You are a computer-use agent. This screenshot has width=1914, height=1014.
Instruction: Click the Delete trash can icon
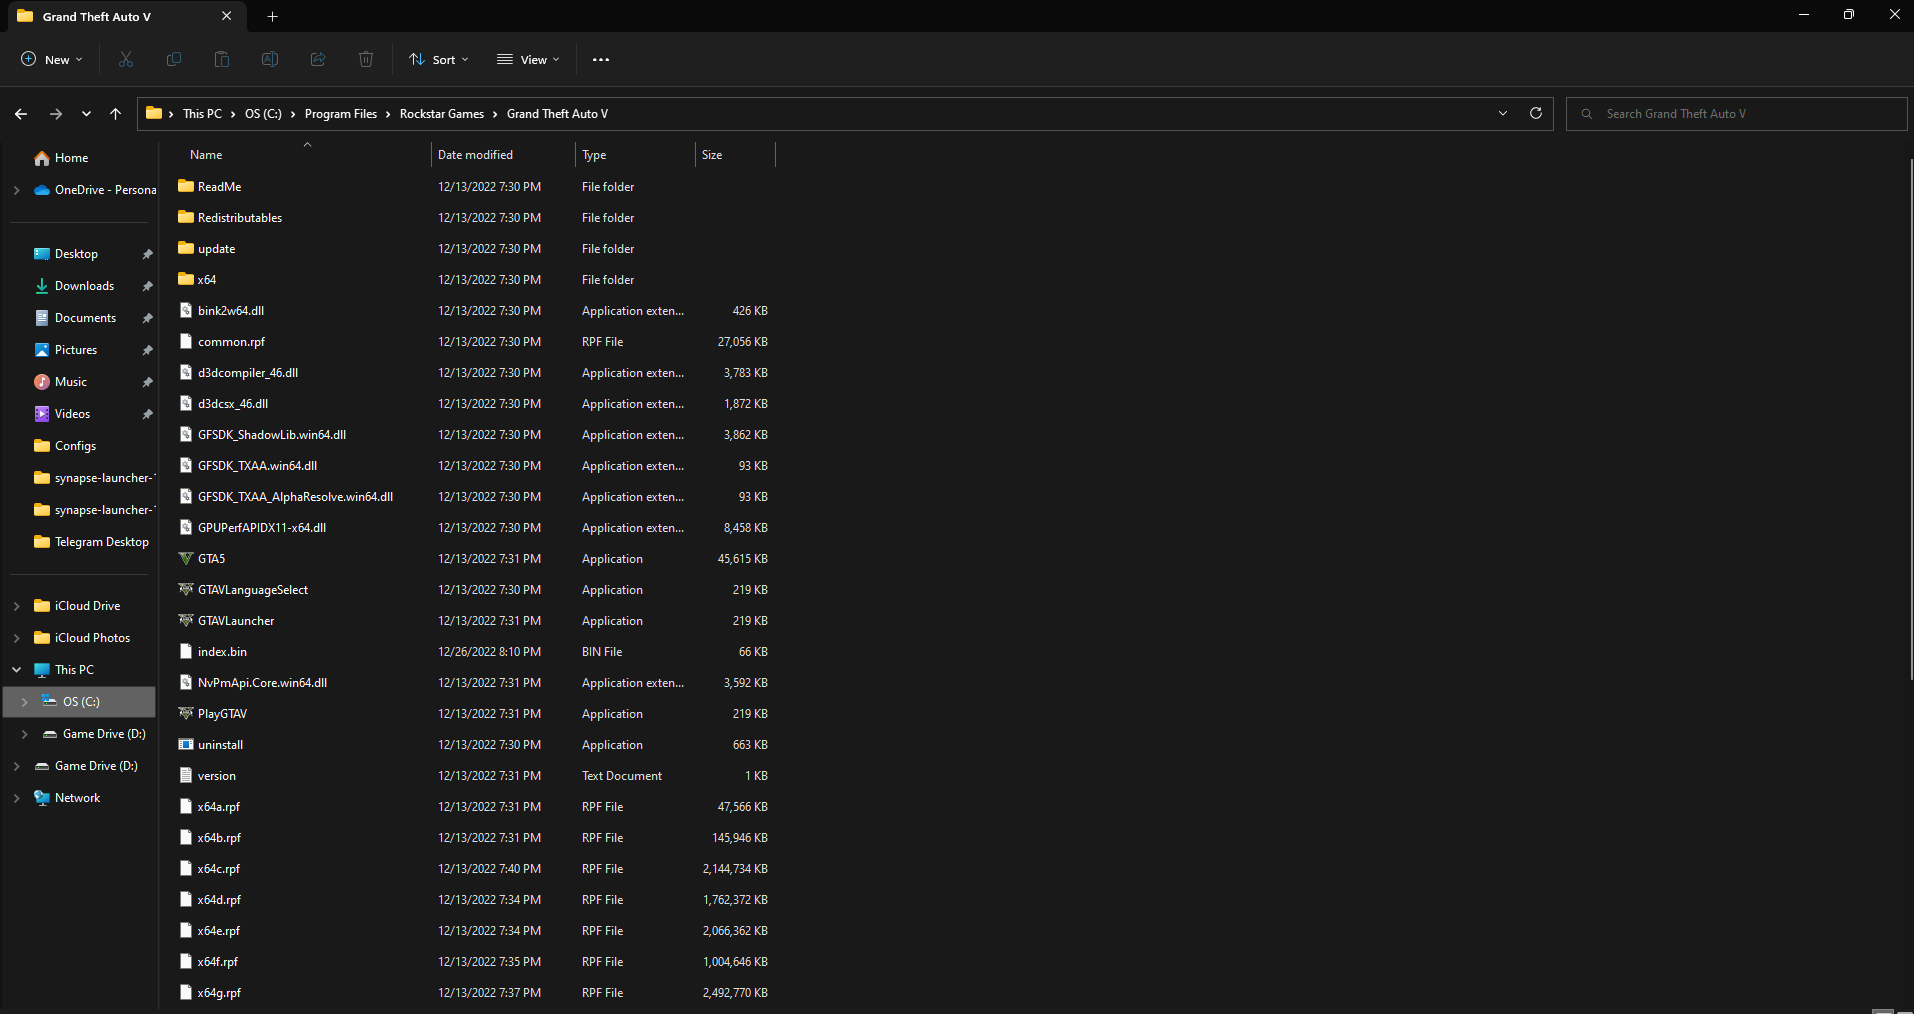[x=366, y=60]
